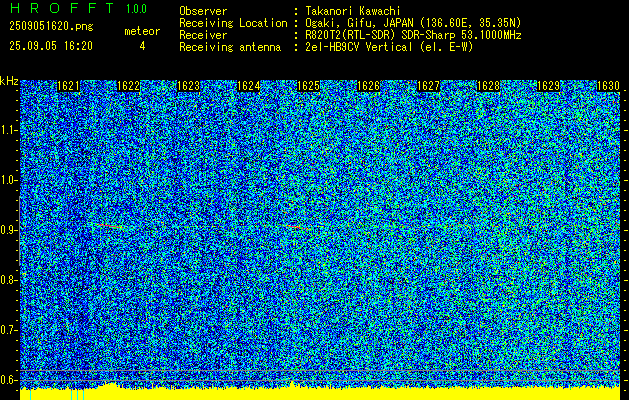Click the 1627 time marker

(428, 86)
